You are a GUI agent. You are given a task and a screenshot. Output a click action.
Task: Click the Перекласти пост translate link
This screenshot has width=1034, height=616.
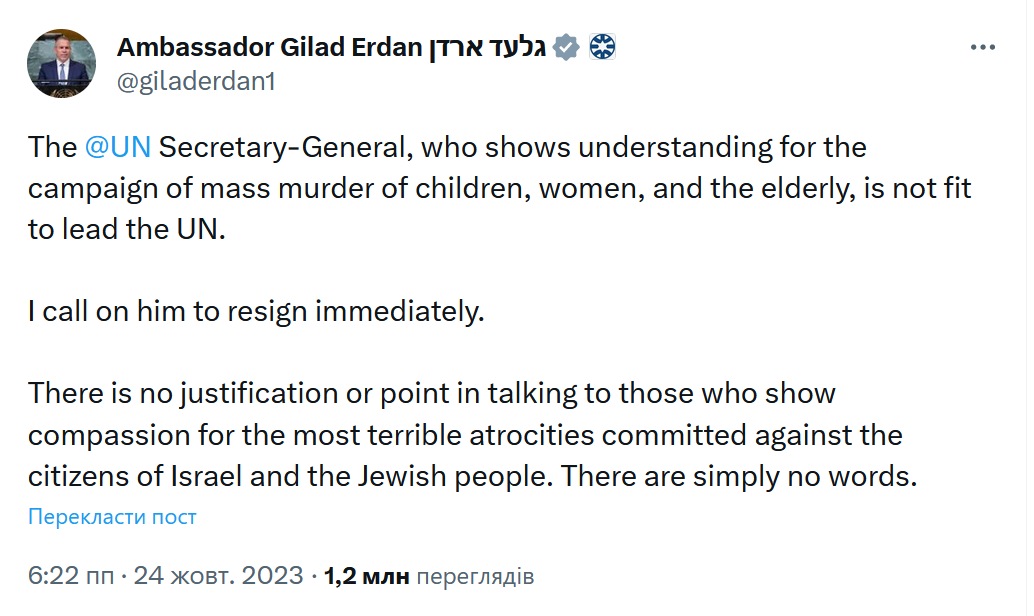pos(112,517)
